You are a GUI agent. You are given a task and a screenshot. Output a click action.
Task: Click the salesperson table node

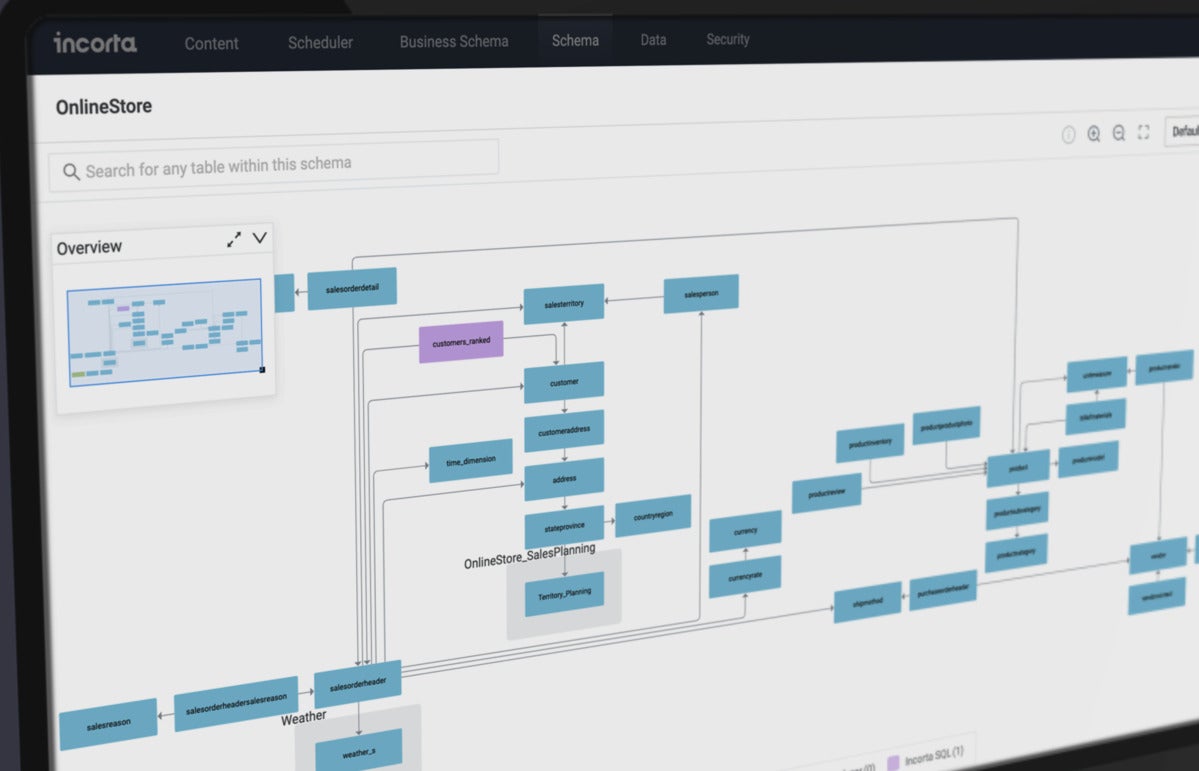tap(701, 294)
